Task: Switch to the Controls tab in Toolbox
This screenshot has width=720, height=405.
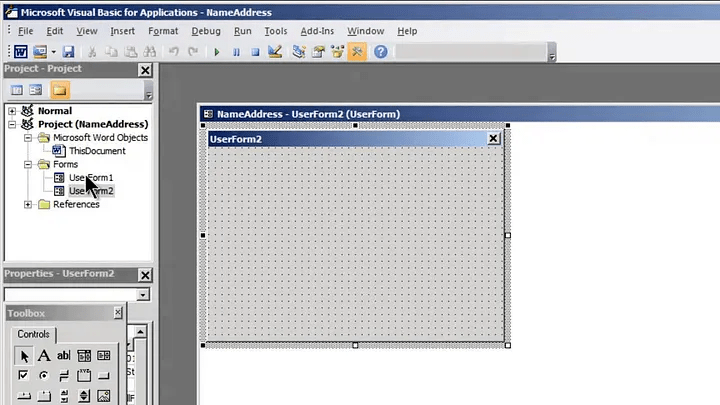Action: (x=34, y=334)
